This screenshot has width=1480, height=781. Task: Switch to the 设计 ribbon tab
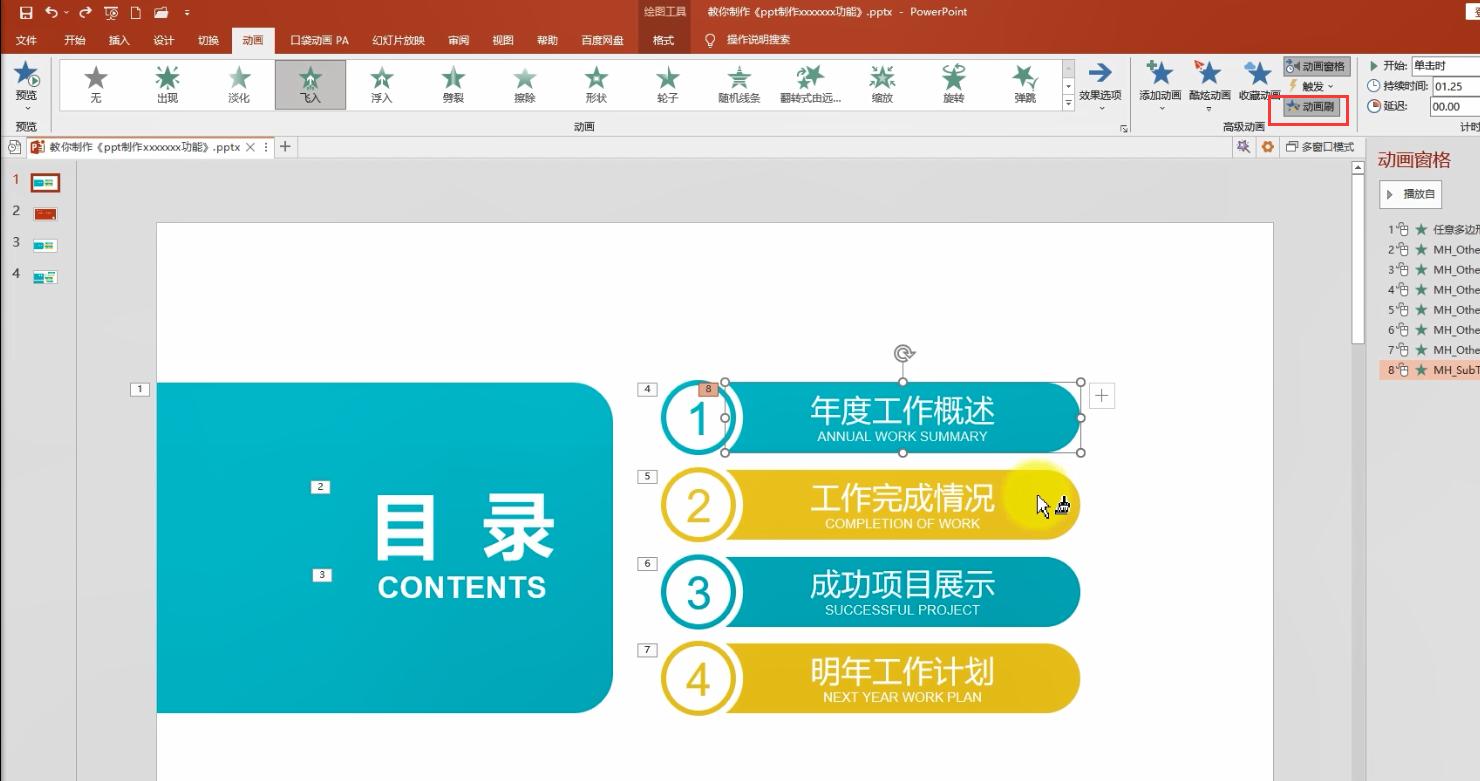[163, 40]
